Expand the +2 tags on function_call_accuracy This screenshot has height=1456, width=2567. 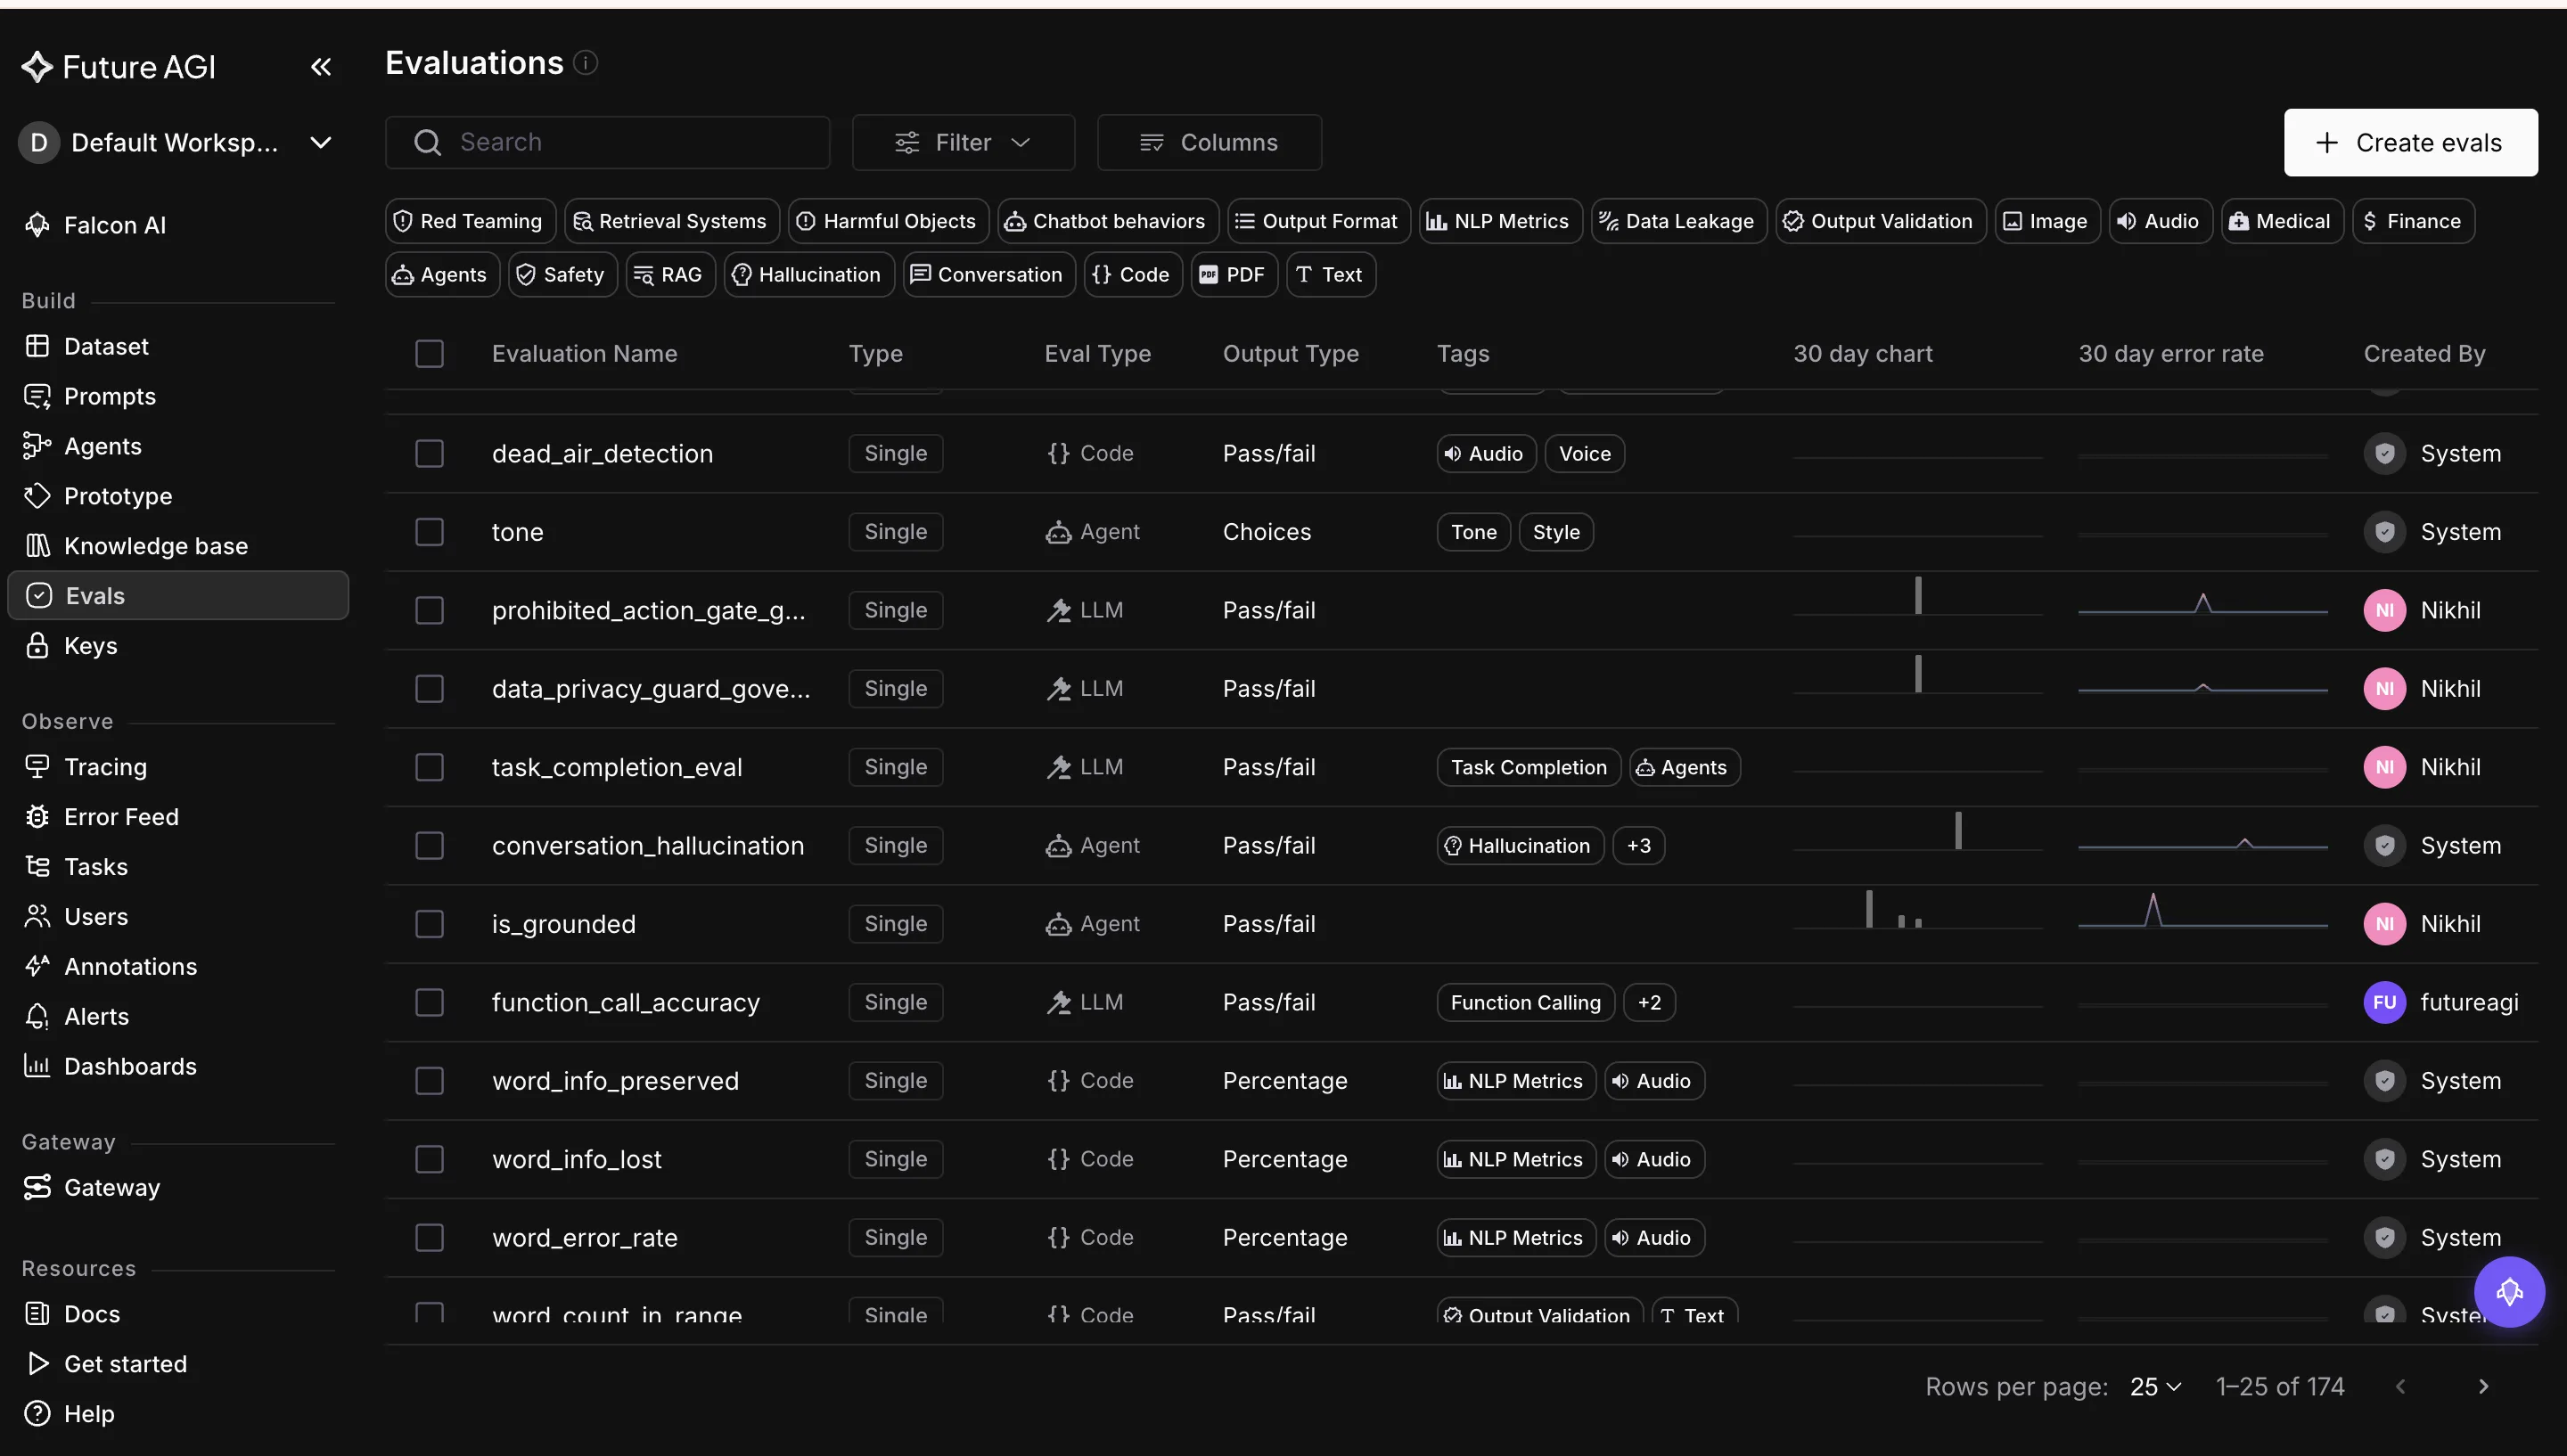click(x=1649, y=1002)
